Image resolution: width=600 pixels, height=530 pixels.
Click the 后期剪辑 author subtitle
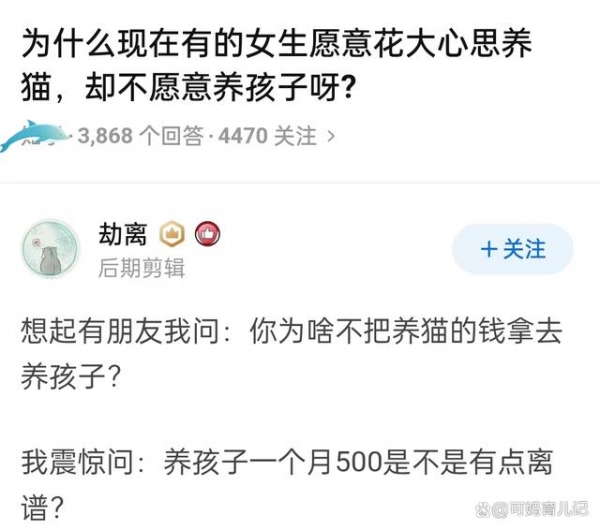click(x=140, y=268)
